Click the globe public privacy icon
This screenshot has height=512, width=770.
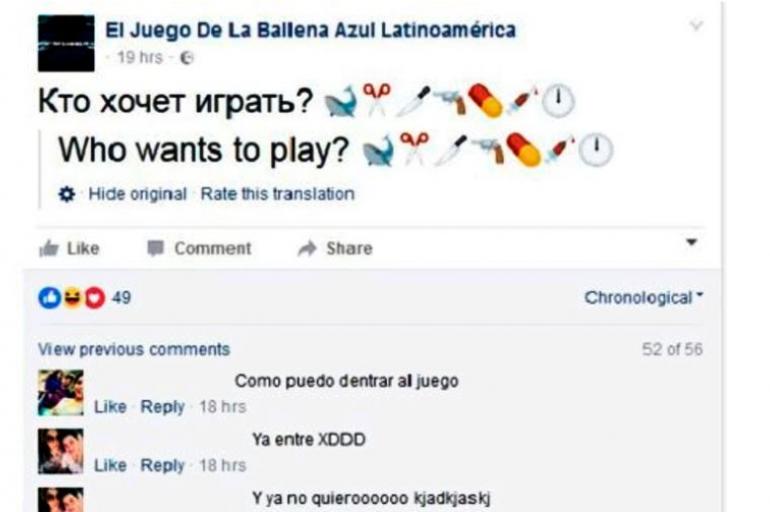click(187, 58)
